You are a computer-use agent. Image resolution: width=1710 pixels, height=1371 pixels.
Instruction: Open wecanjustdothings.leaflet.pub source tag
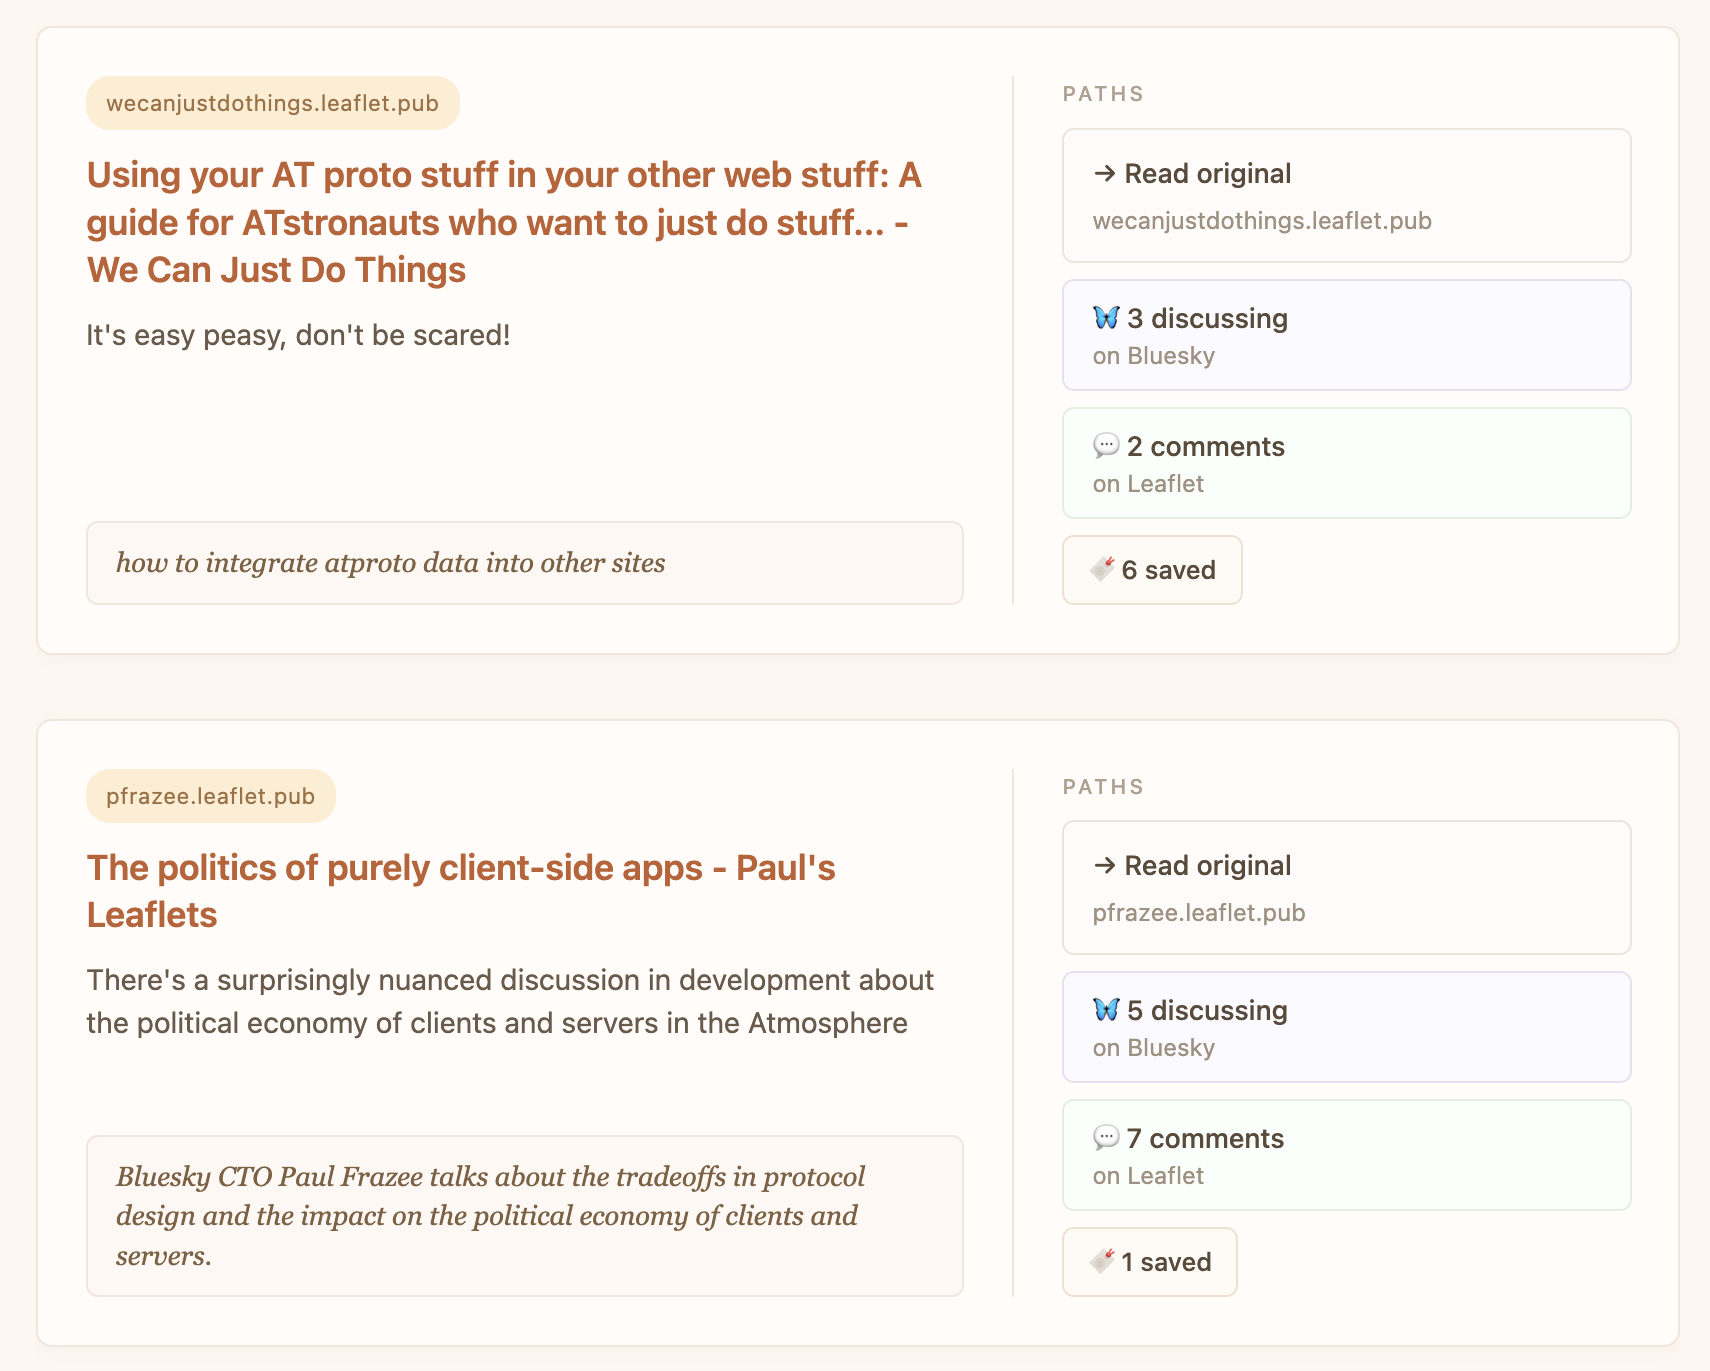click(272, 104)
